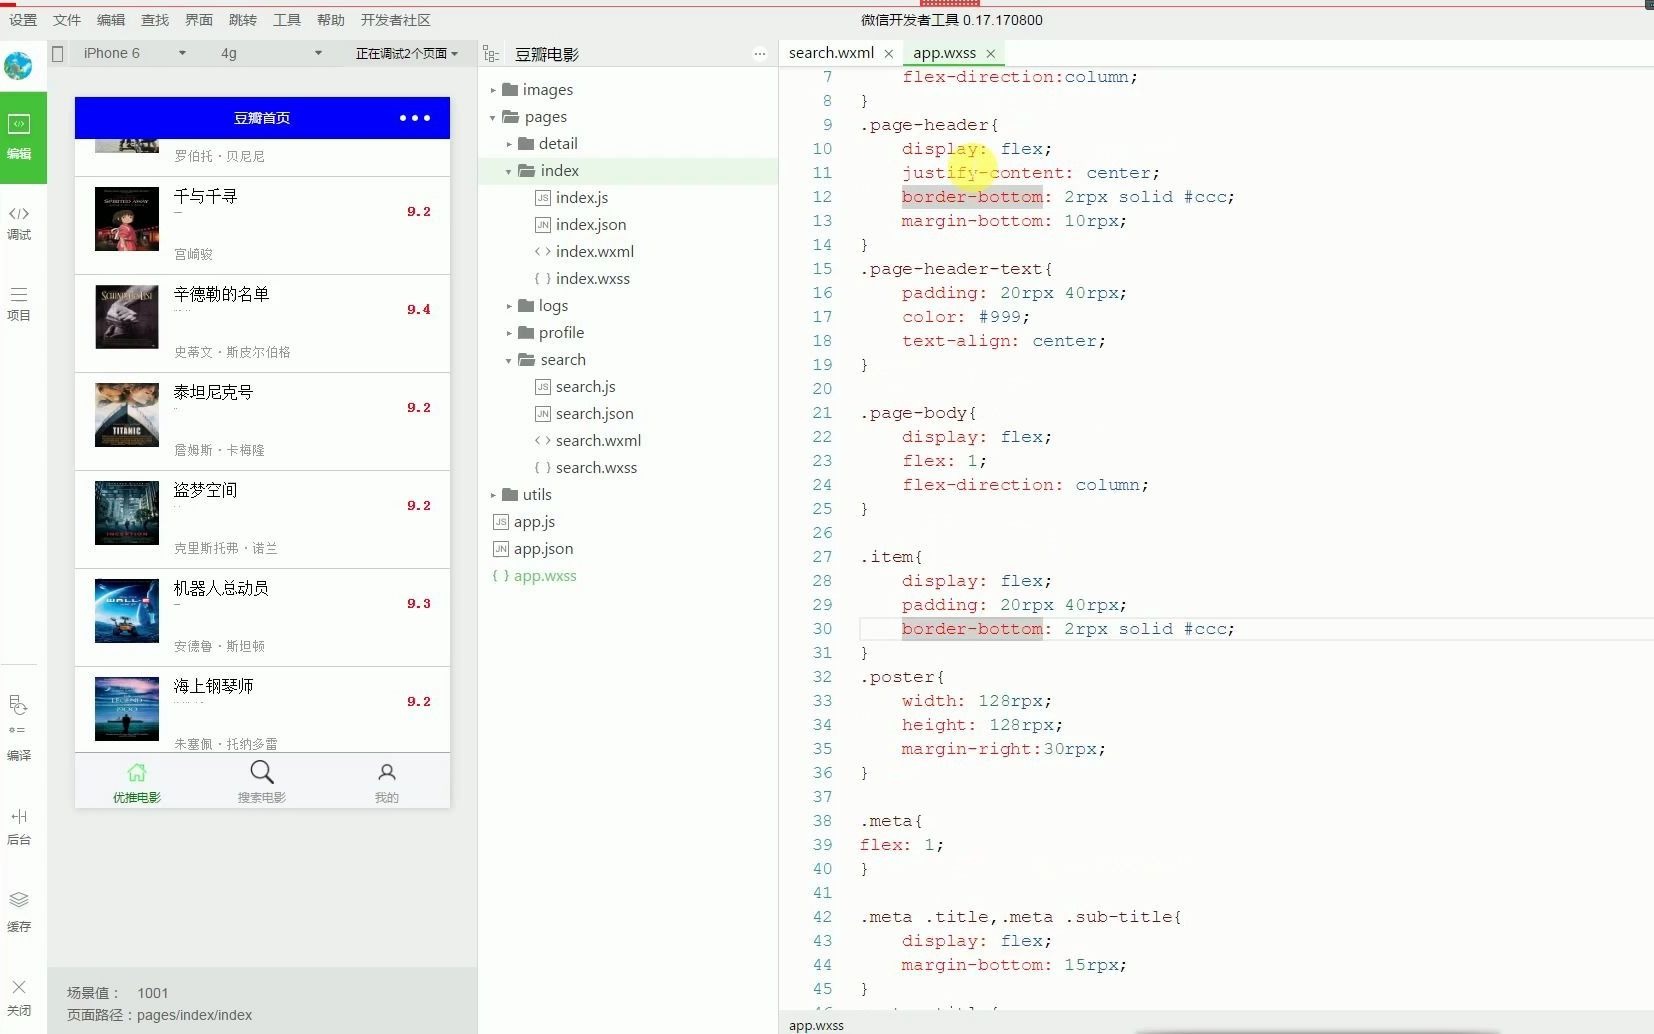This screenshot has width=1654, height=1034.
Task: Collapse the search folder
Action: click(509, 360)
